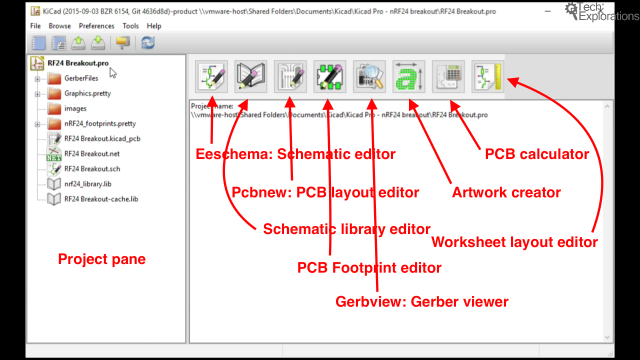Expand the GerberFiles folder node
This screenshot has width=640, height=360.
click(x=37, y=79)
